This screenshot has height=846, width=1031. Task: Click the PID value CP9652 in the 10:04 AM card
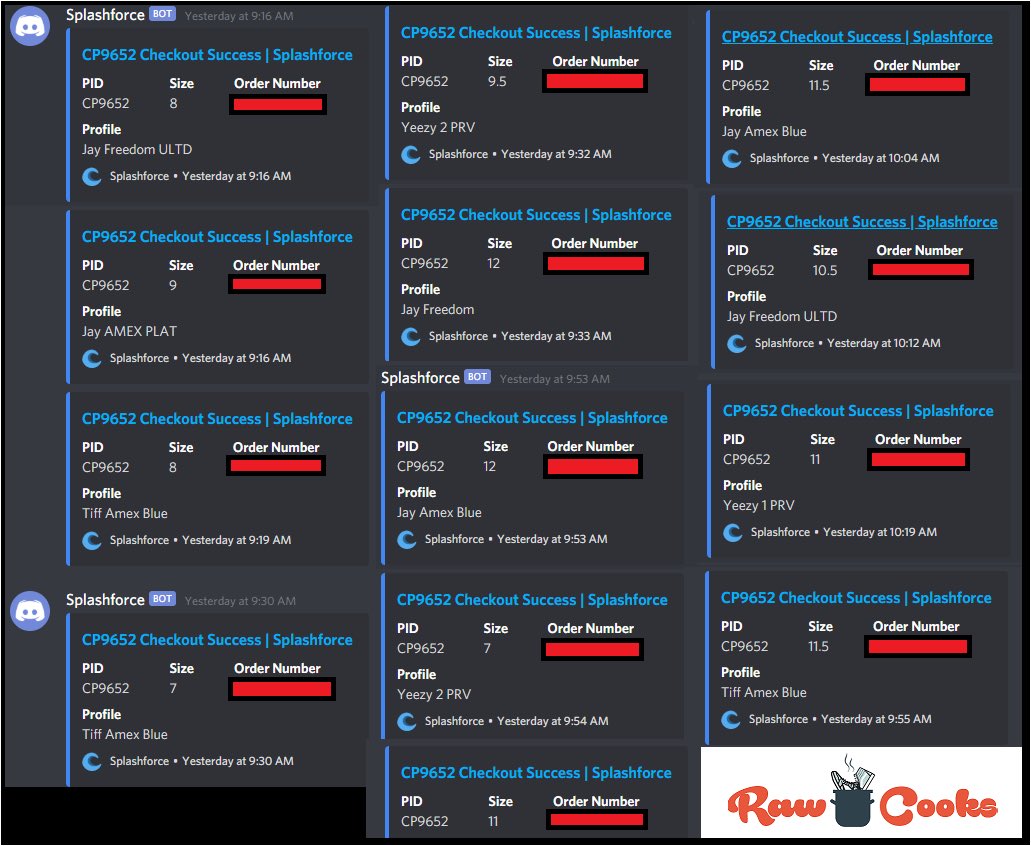pos(746,85)
